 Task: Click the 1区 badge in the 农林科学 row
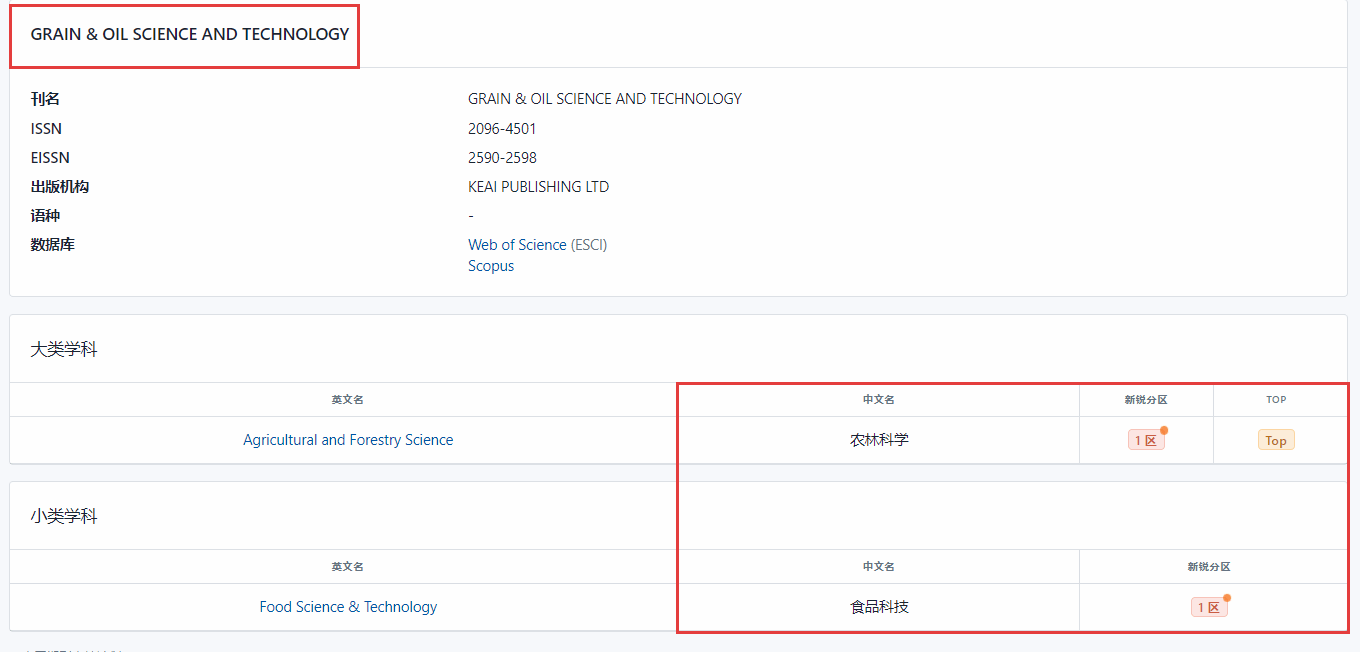click(1145, 440)
